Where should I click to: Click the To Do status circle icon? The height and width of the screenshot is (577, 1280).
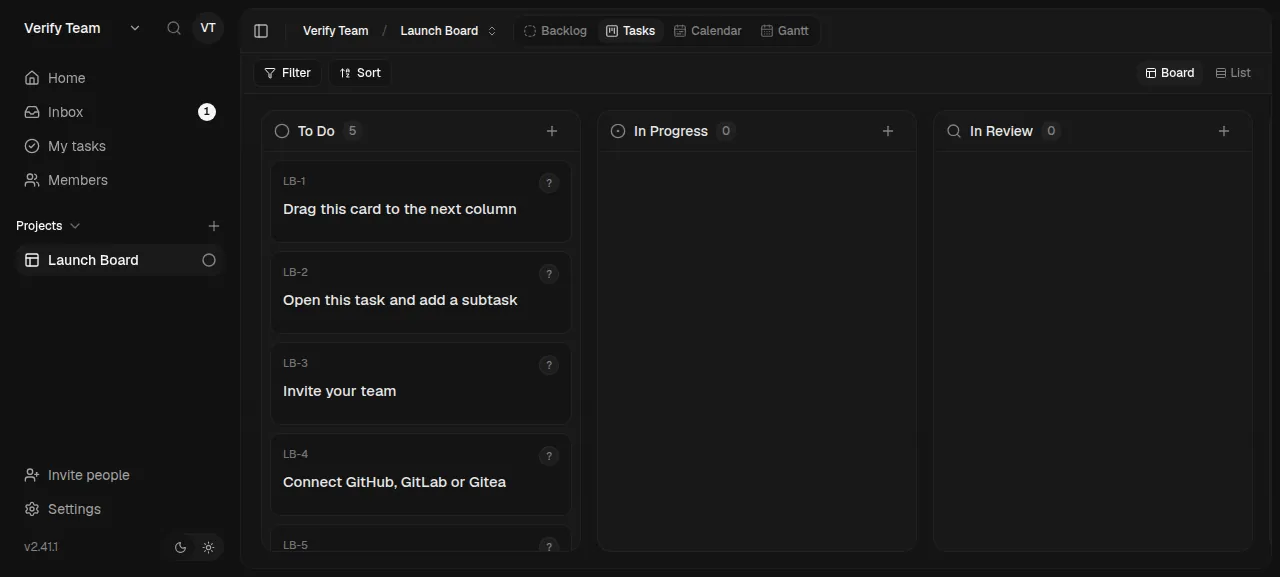tap(282, 131)
